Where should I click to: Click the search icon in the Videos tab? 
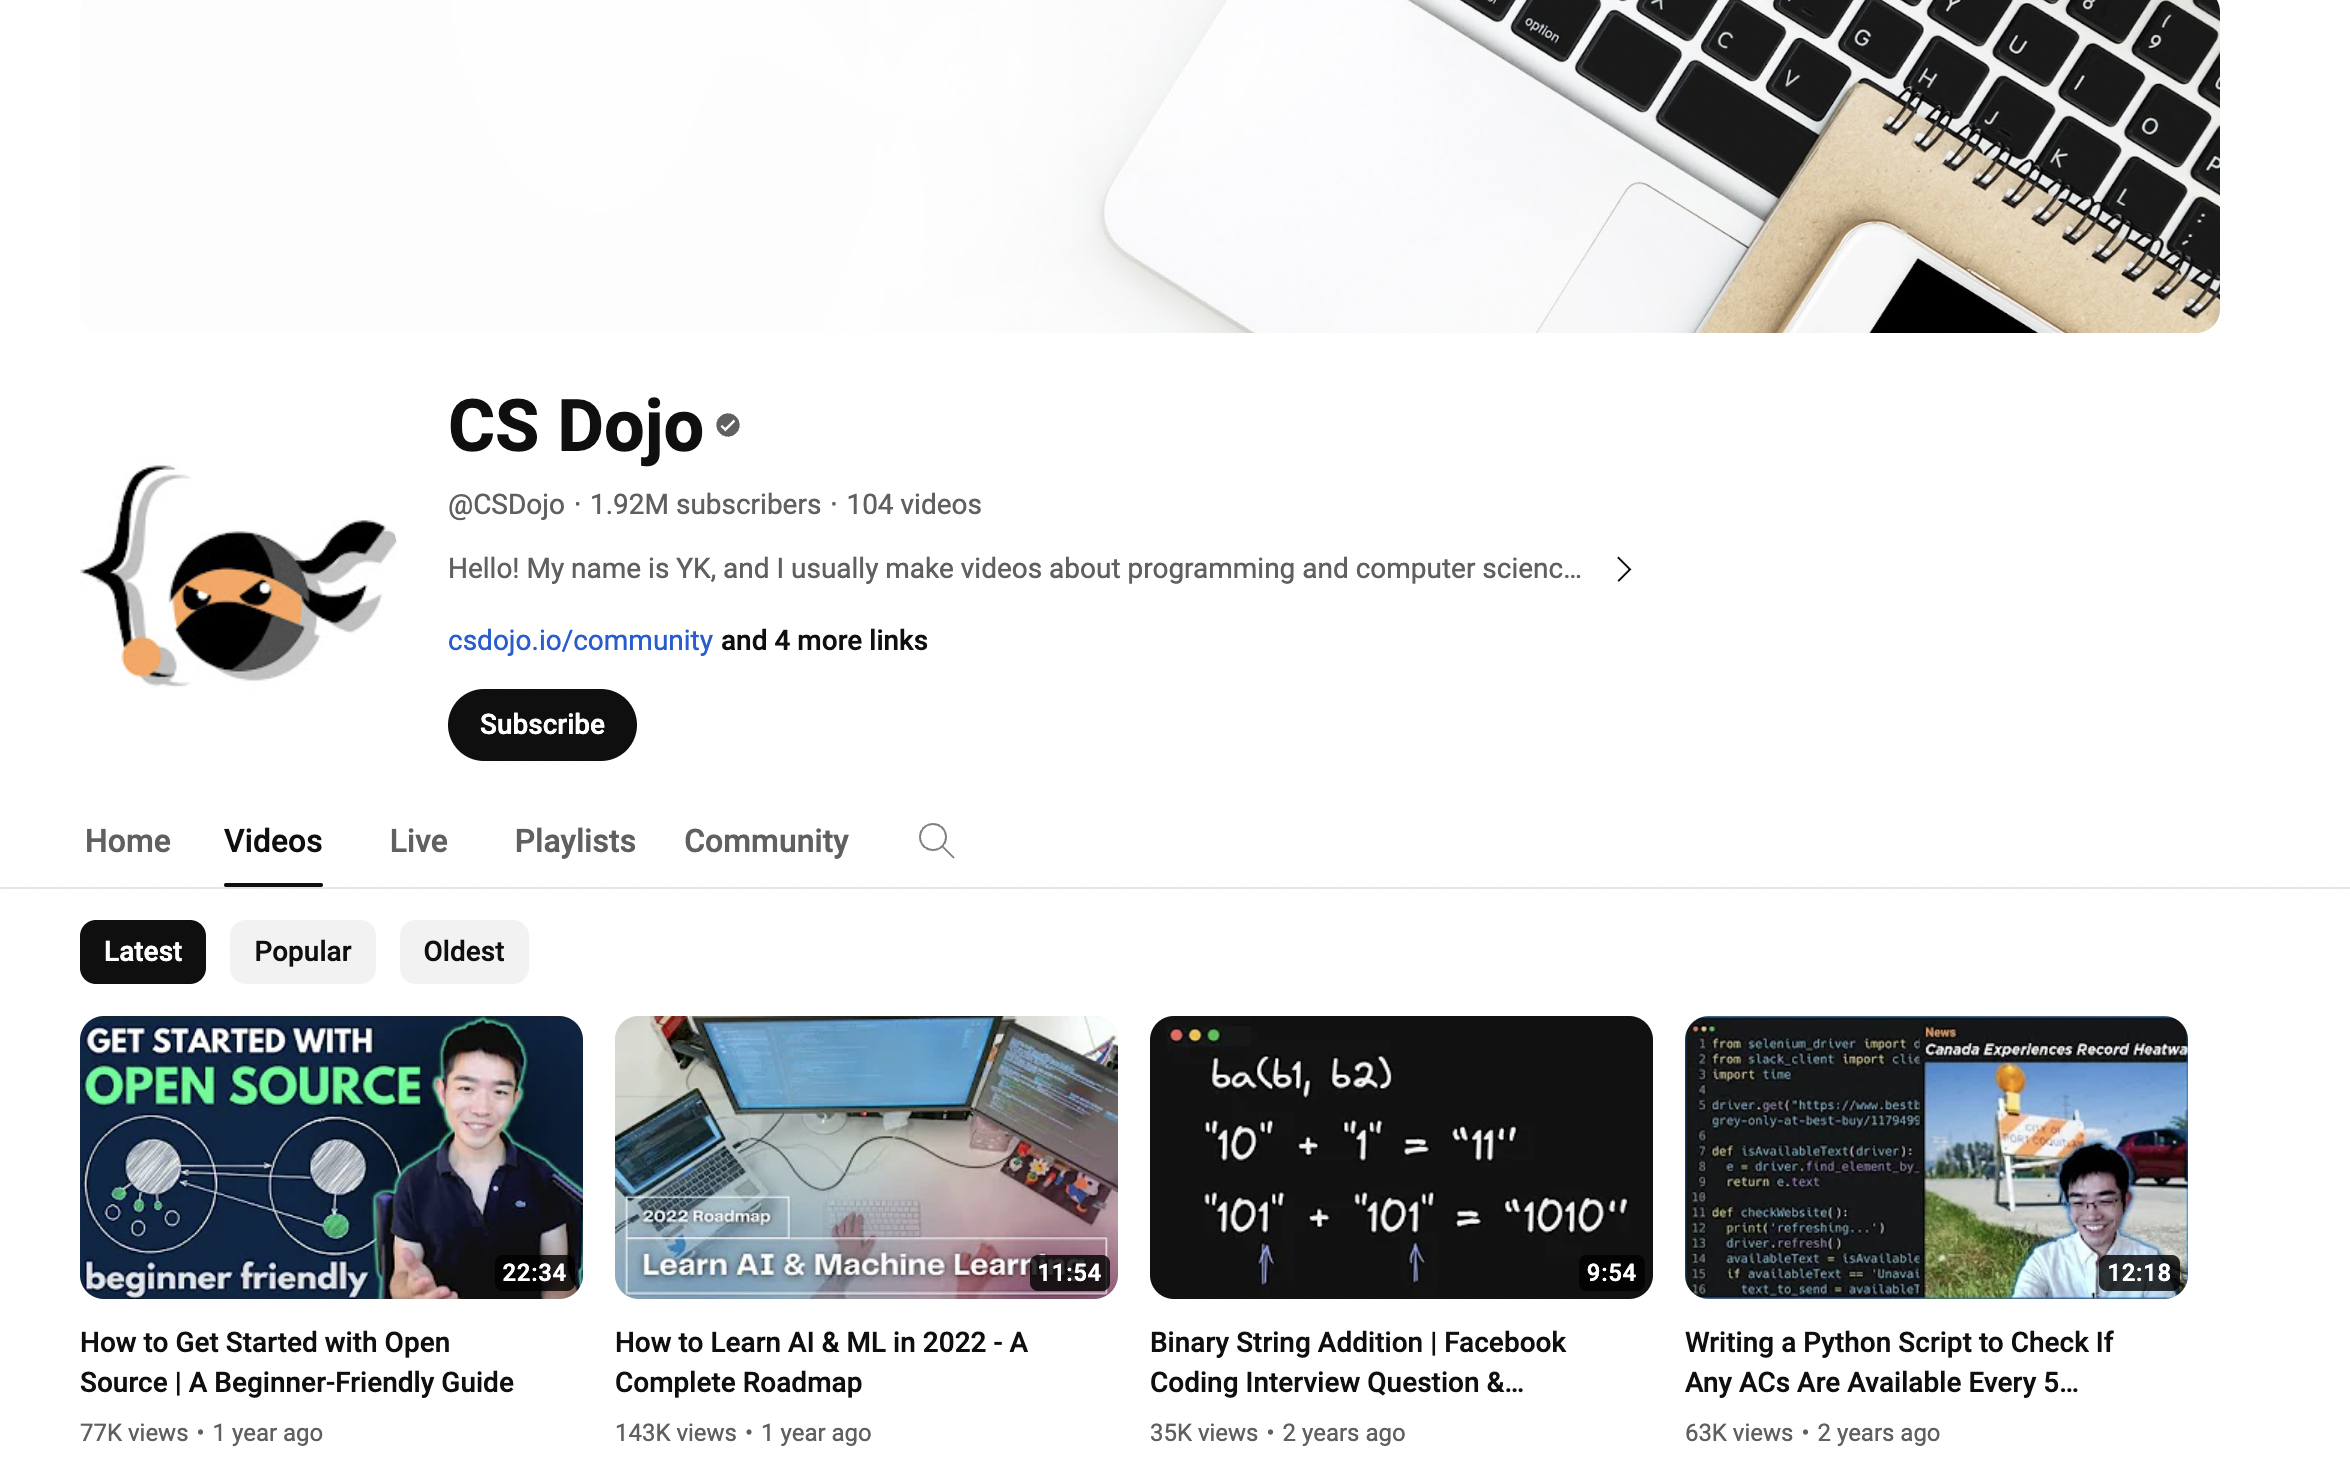tap(935, 842)
